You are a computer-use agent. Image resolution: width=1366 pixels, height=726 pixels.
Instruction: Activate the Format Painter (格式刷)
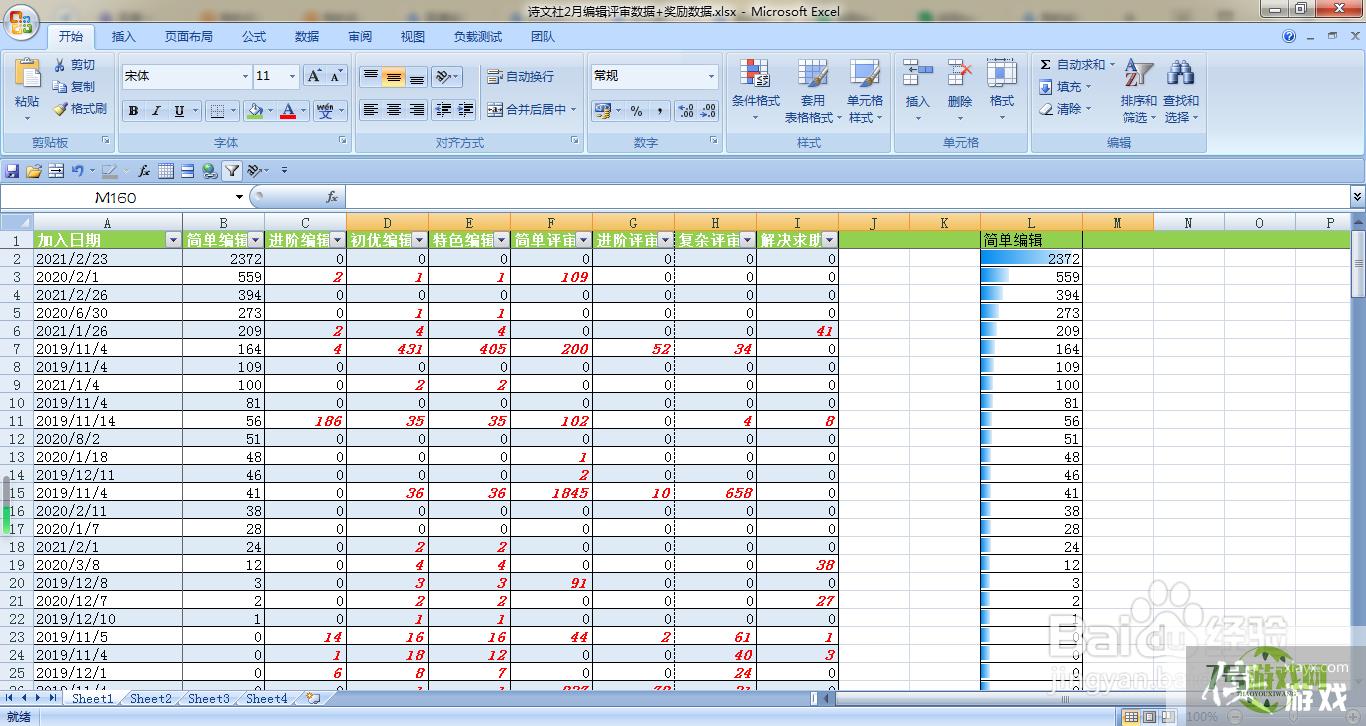(80, 109)
